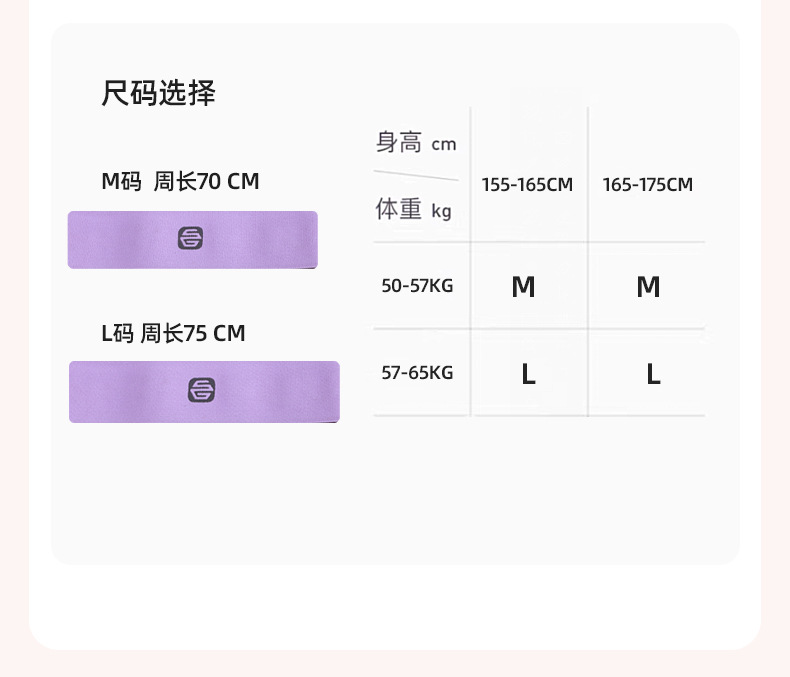Choose L for 155-165CM and 57-65KG
This screenshot has height=677, width=790.
point(528,375)
